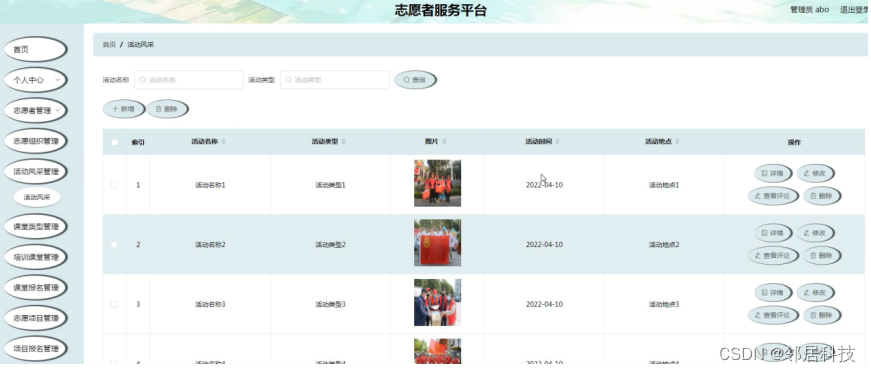871x372 pixels.
Task: Click the 查询 search button
Action: (x=415, y=80)
